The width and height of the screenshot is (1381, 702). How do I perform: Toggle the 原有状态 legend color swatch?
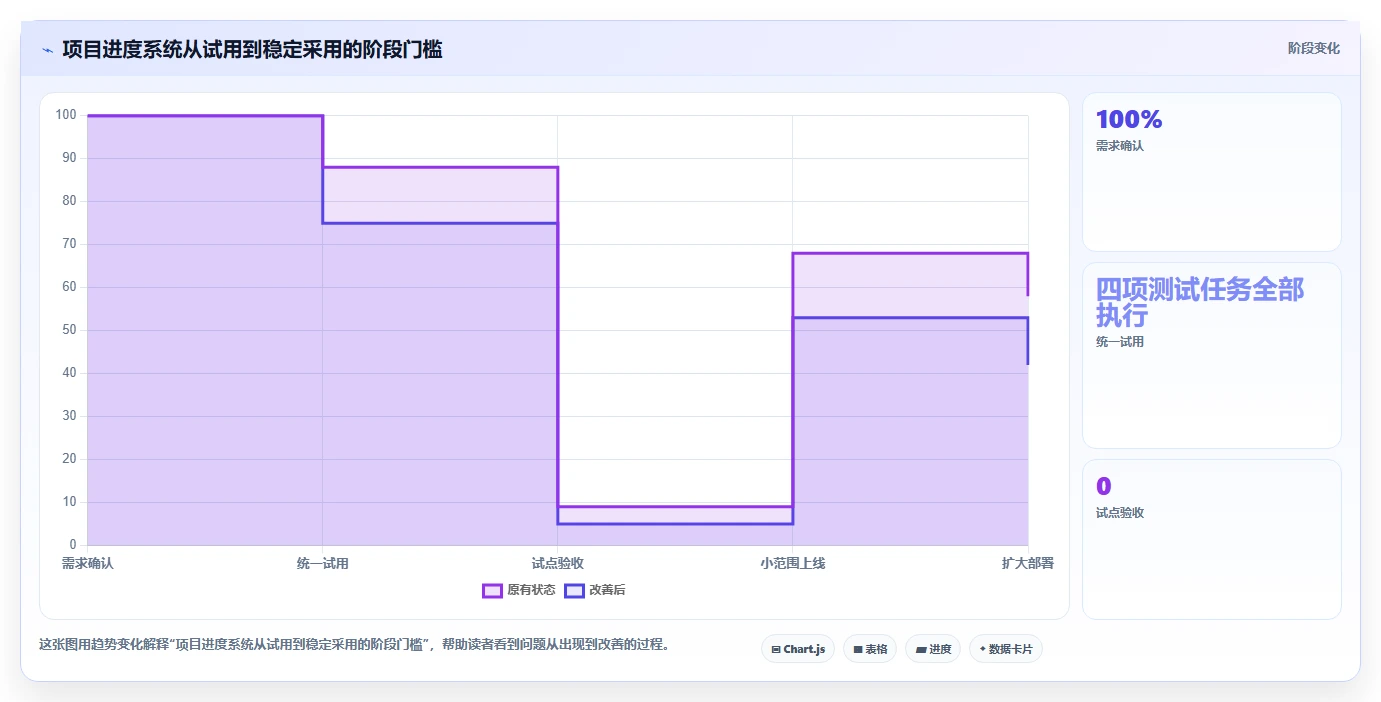pyautogui.click(x=492, y=590)
